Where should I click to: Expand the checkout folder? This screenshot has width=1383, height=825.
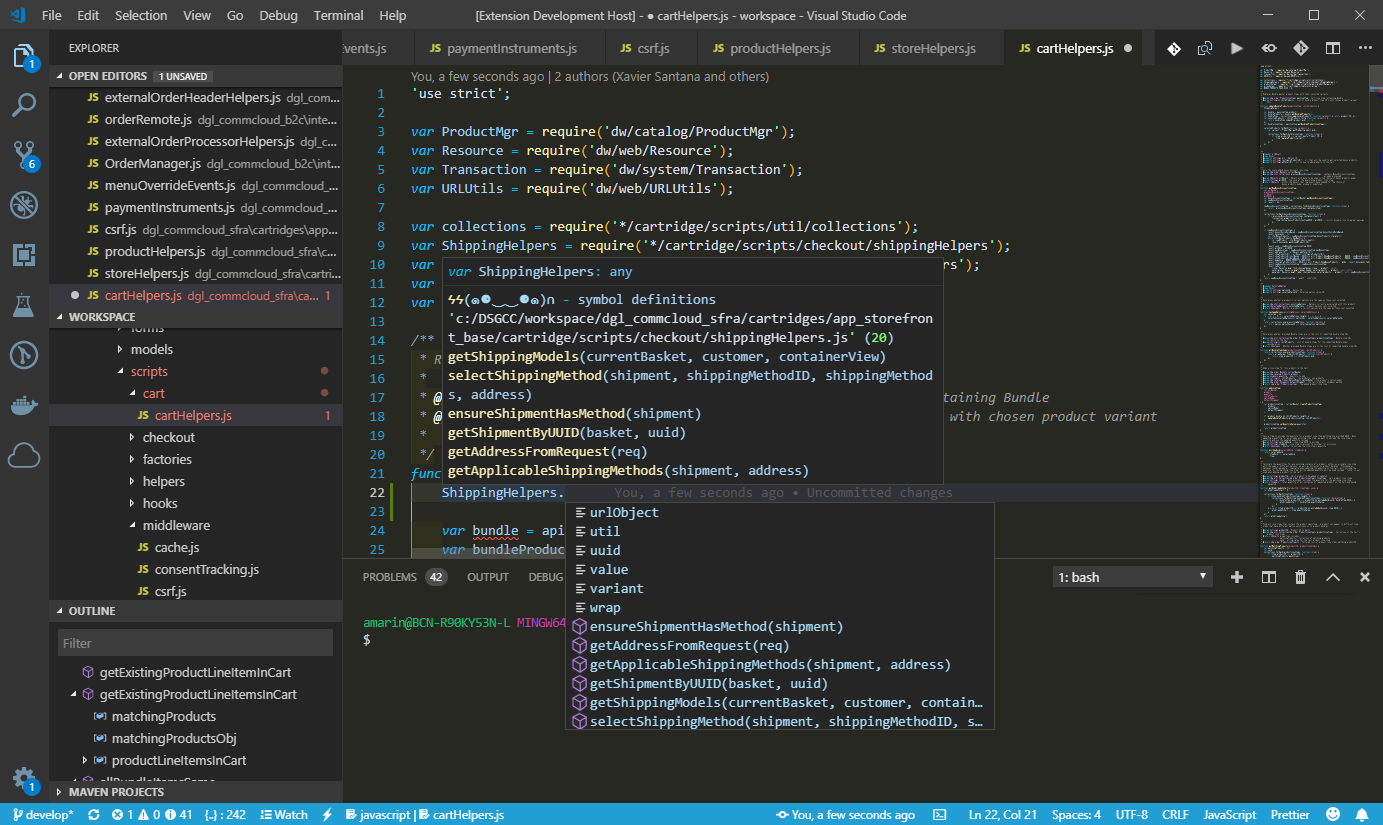169,437
